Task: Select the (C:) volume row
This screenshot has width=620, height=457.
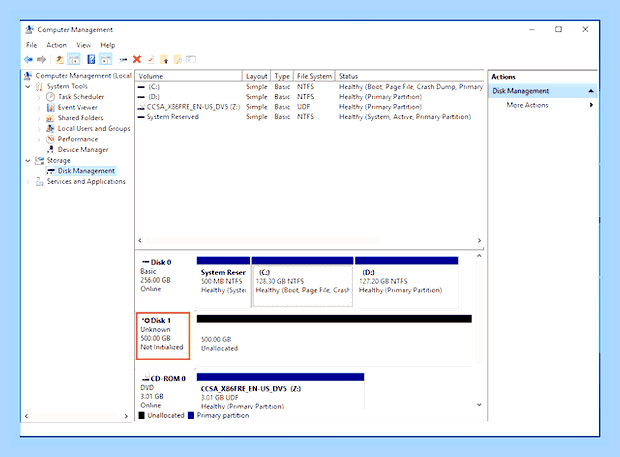Action: tap(310, 87)
